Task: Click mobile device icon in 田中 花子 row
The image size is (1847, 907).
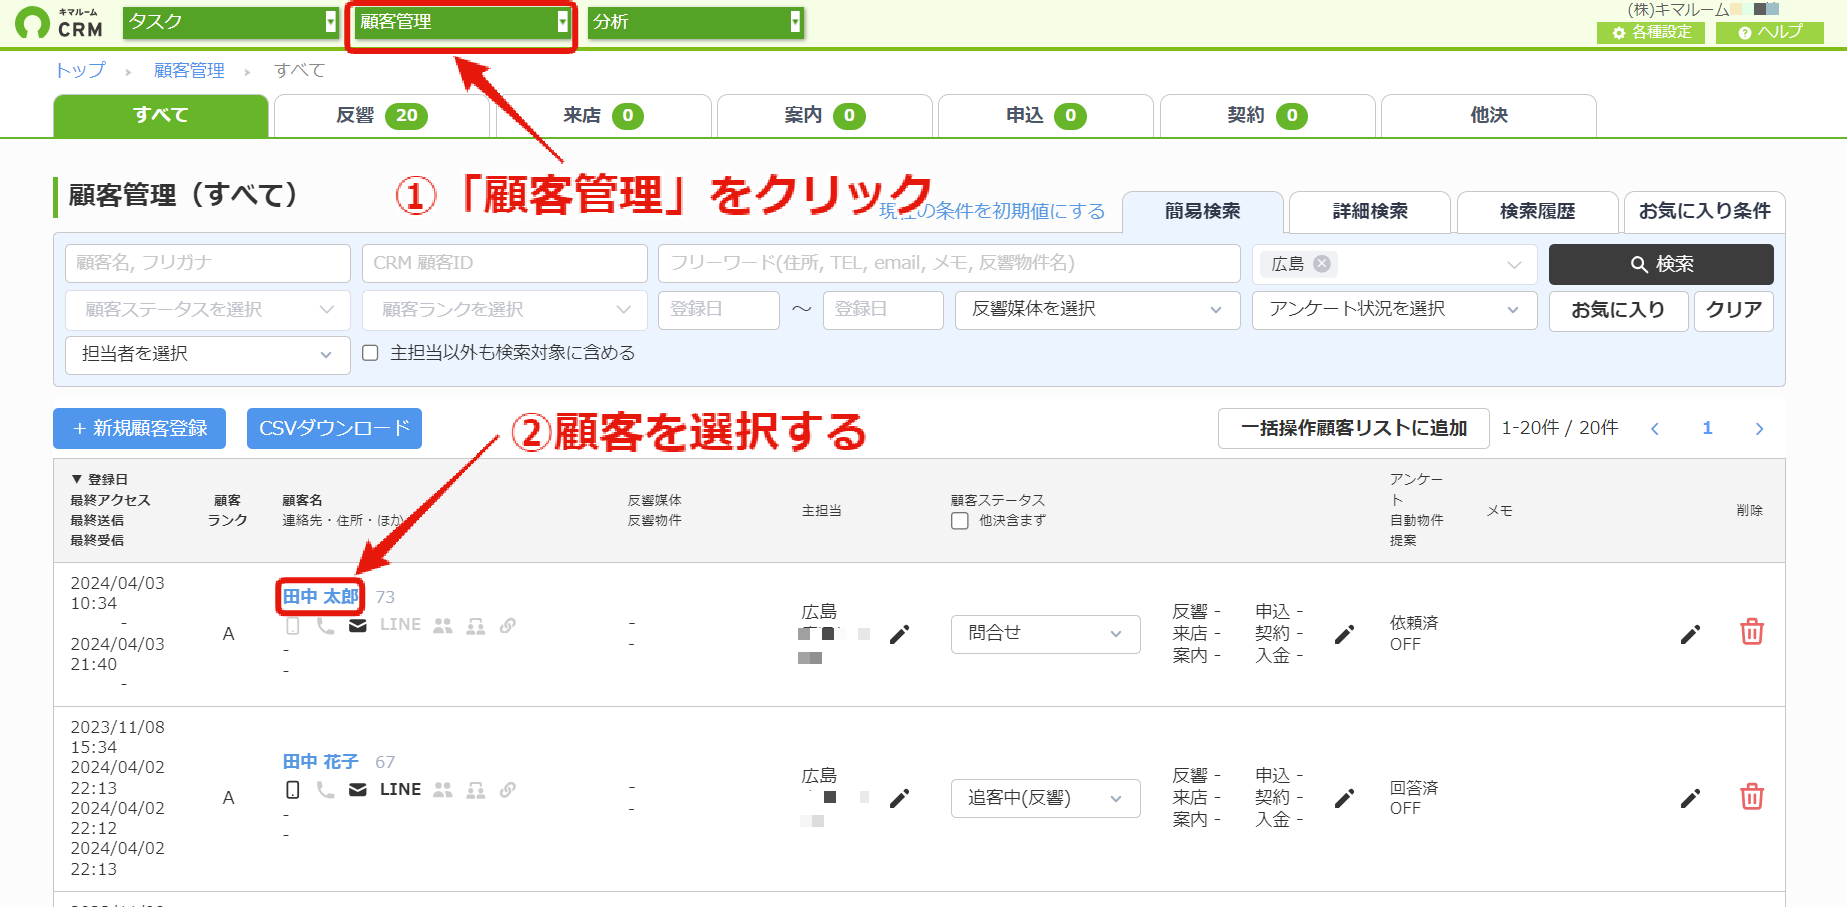Action: (293, 790)
